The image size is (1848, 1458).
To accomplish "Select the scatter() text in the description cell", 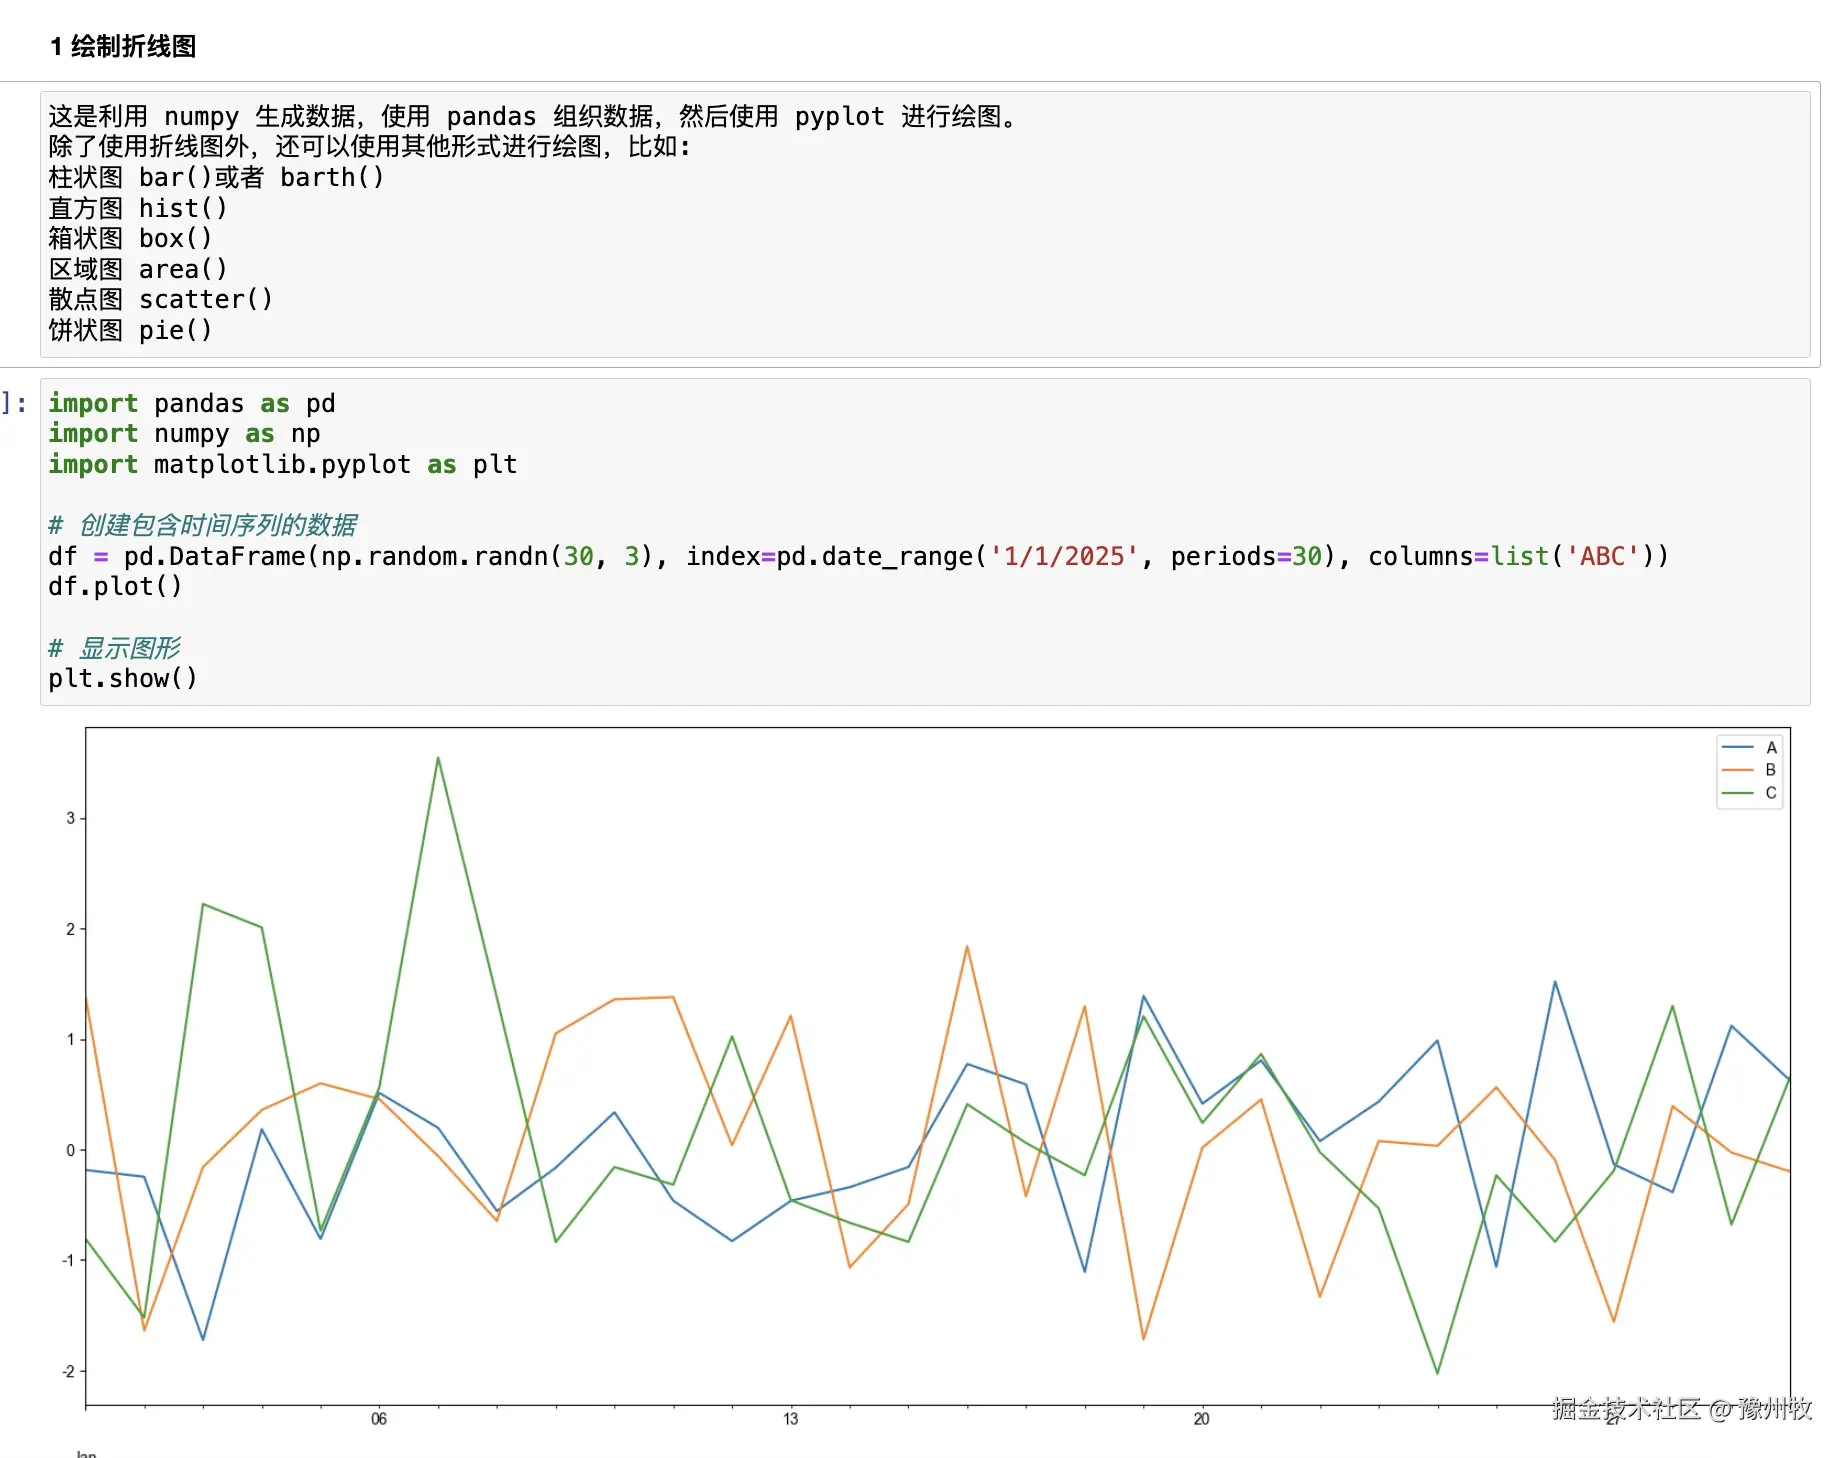I will click(x=206, y=299).
